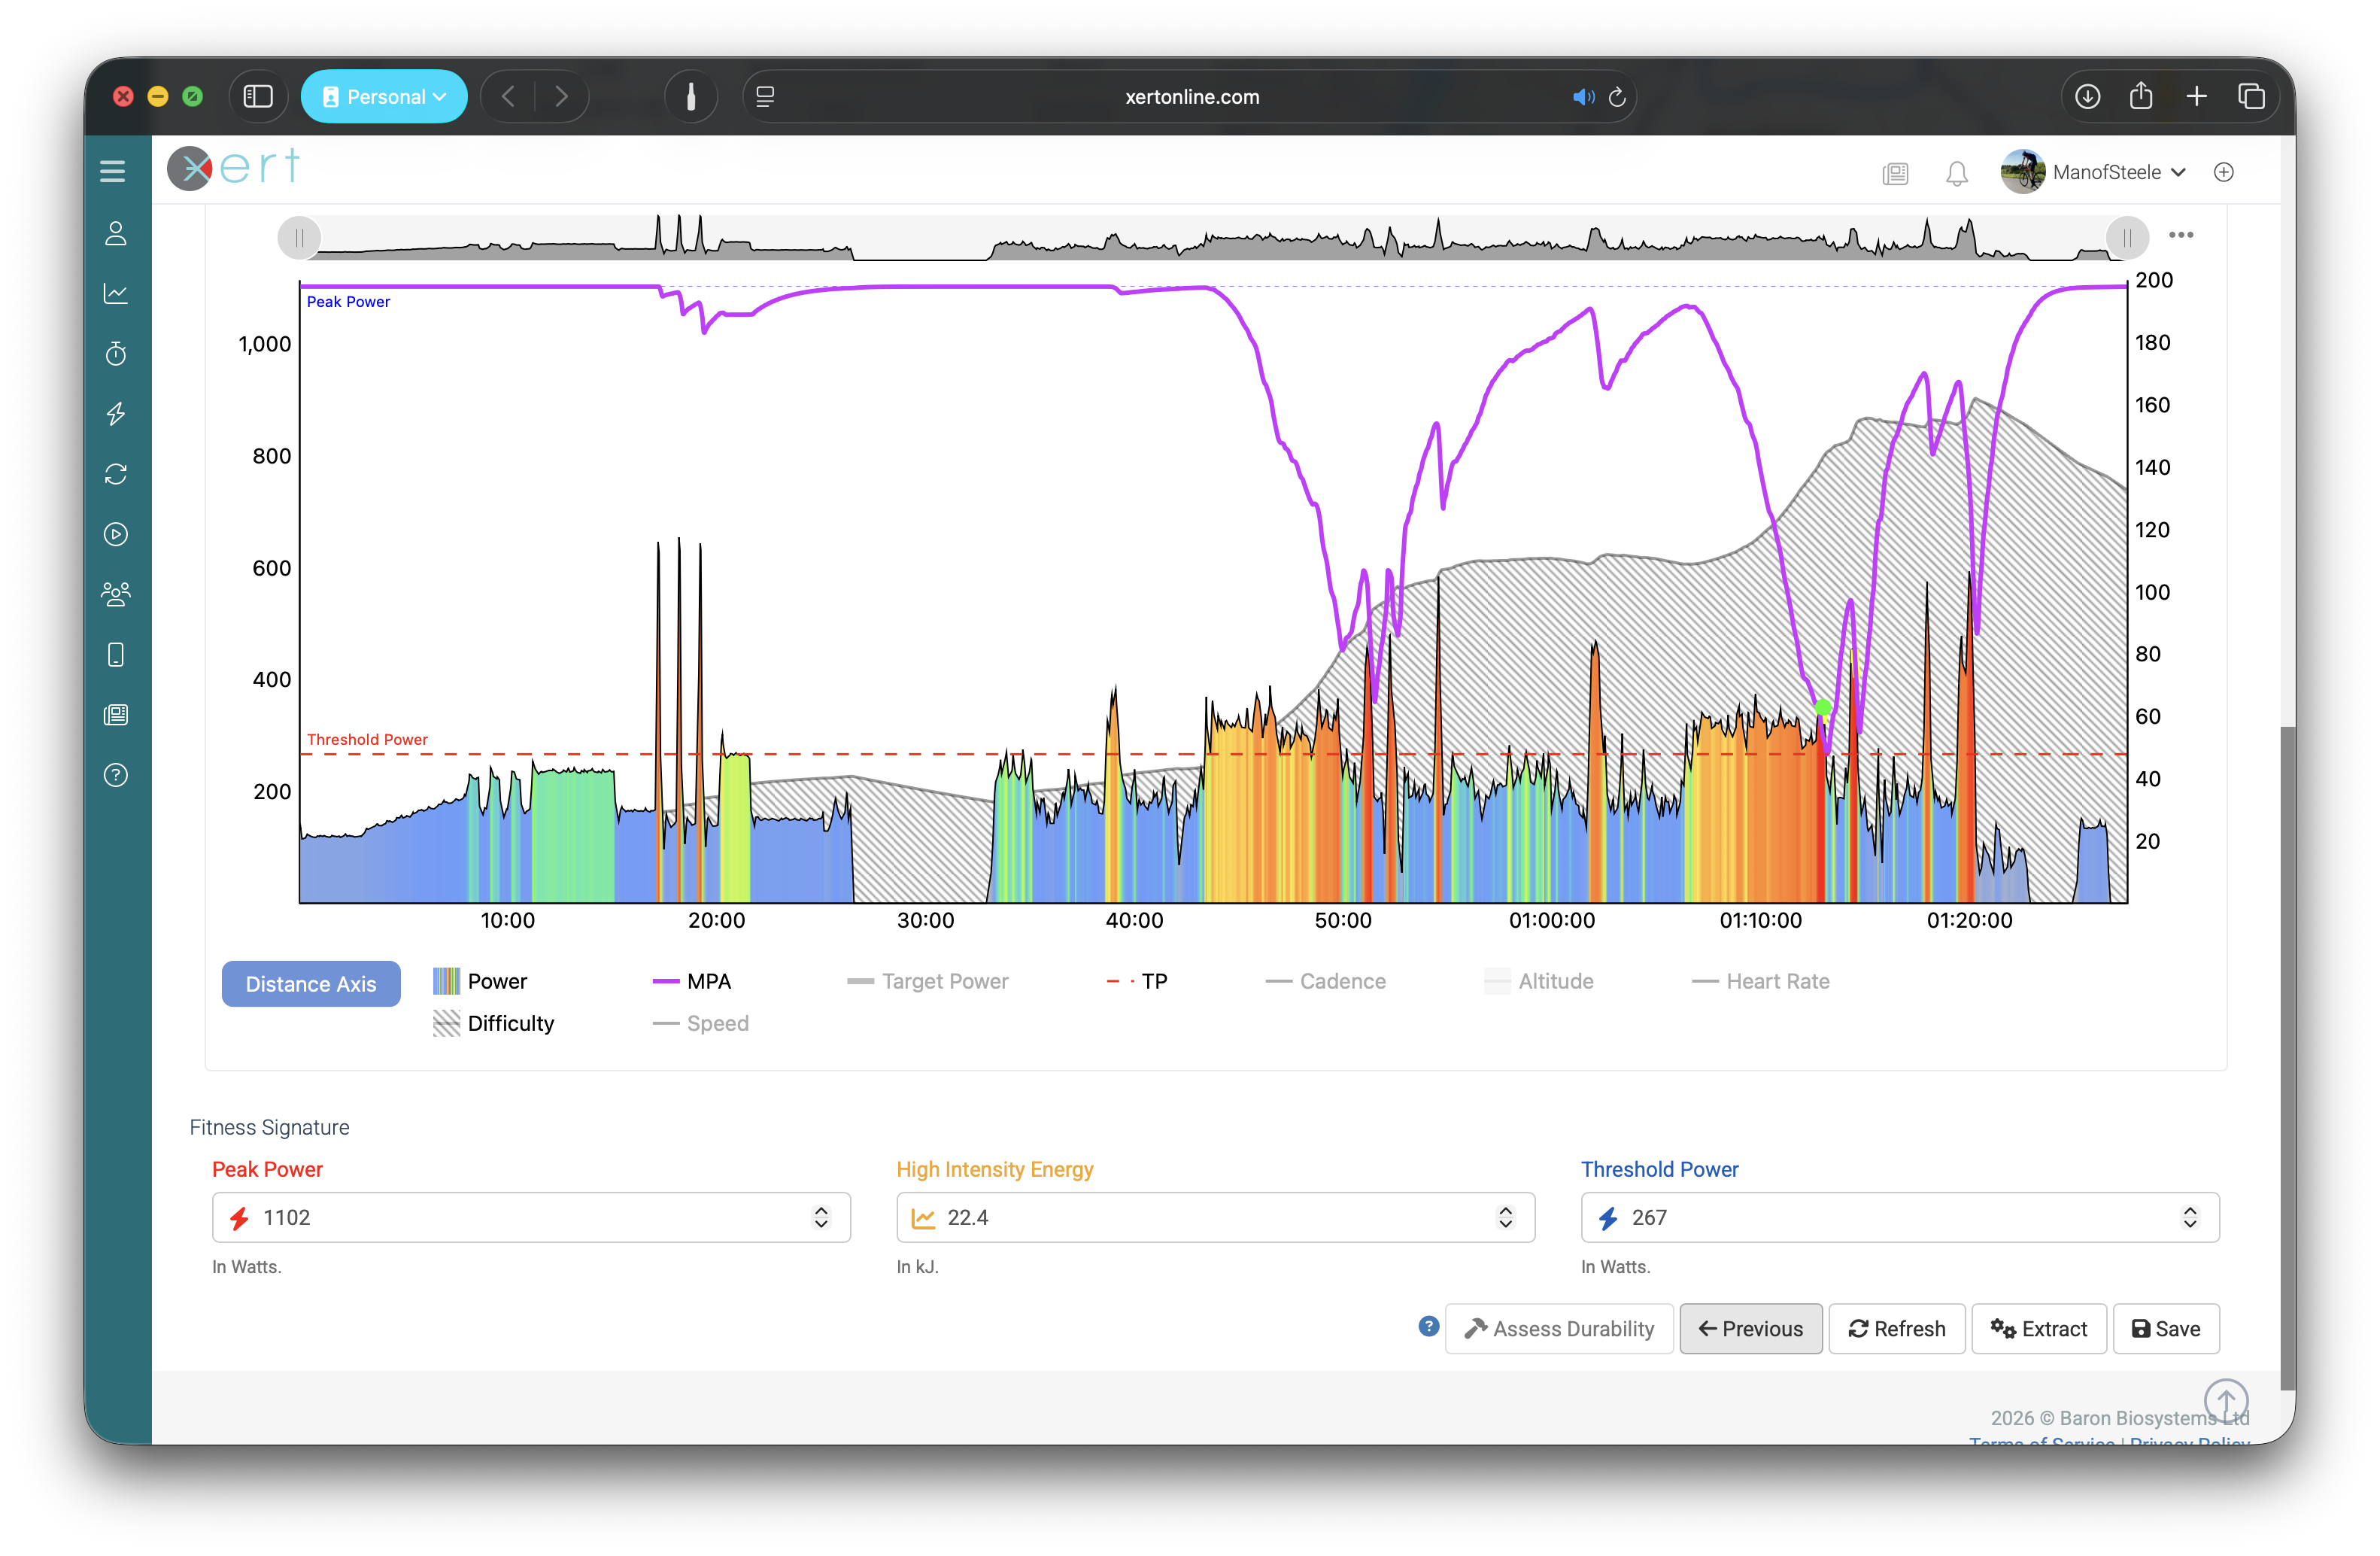This screenshot has height=1556, width=2380.
Task: Click the lightning bolt sidebar icon
Action: [x=116, y=413]
